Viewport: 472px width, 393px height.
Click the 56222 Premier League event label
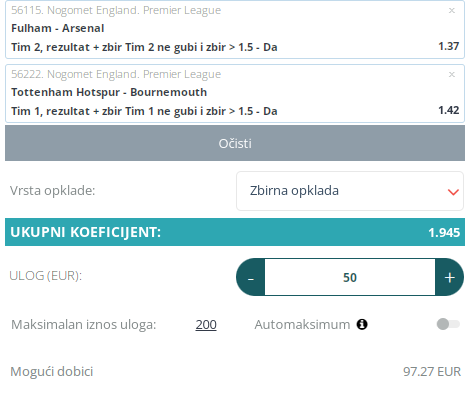point(116,74)
